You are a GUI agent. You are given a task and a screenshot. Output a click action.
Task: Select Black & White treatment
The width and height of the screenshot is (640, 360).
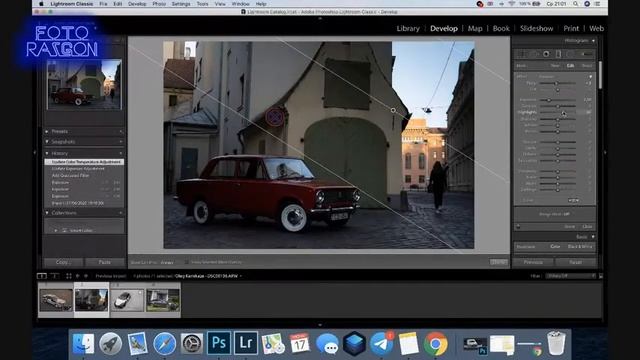580,247
